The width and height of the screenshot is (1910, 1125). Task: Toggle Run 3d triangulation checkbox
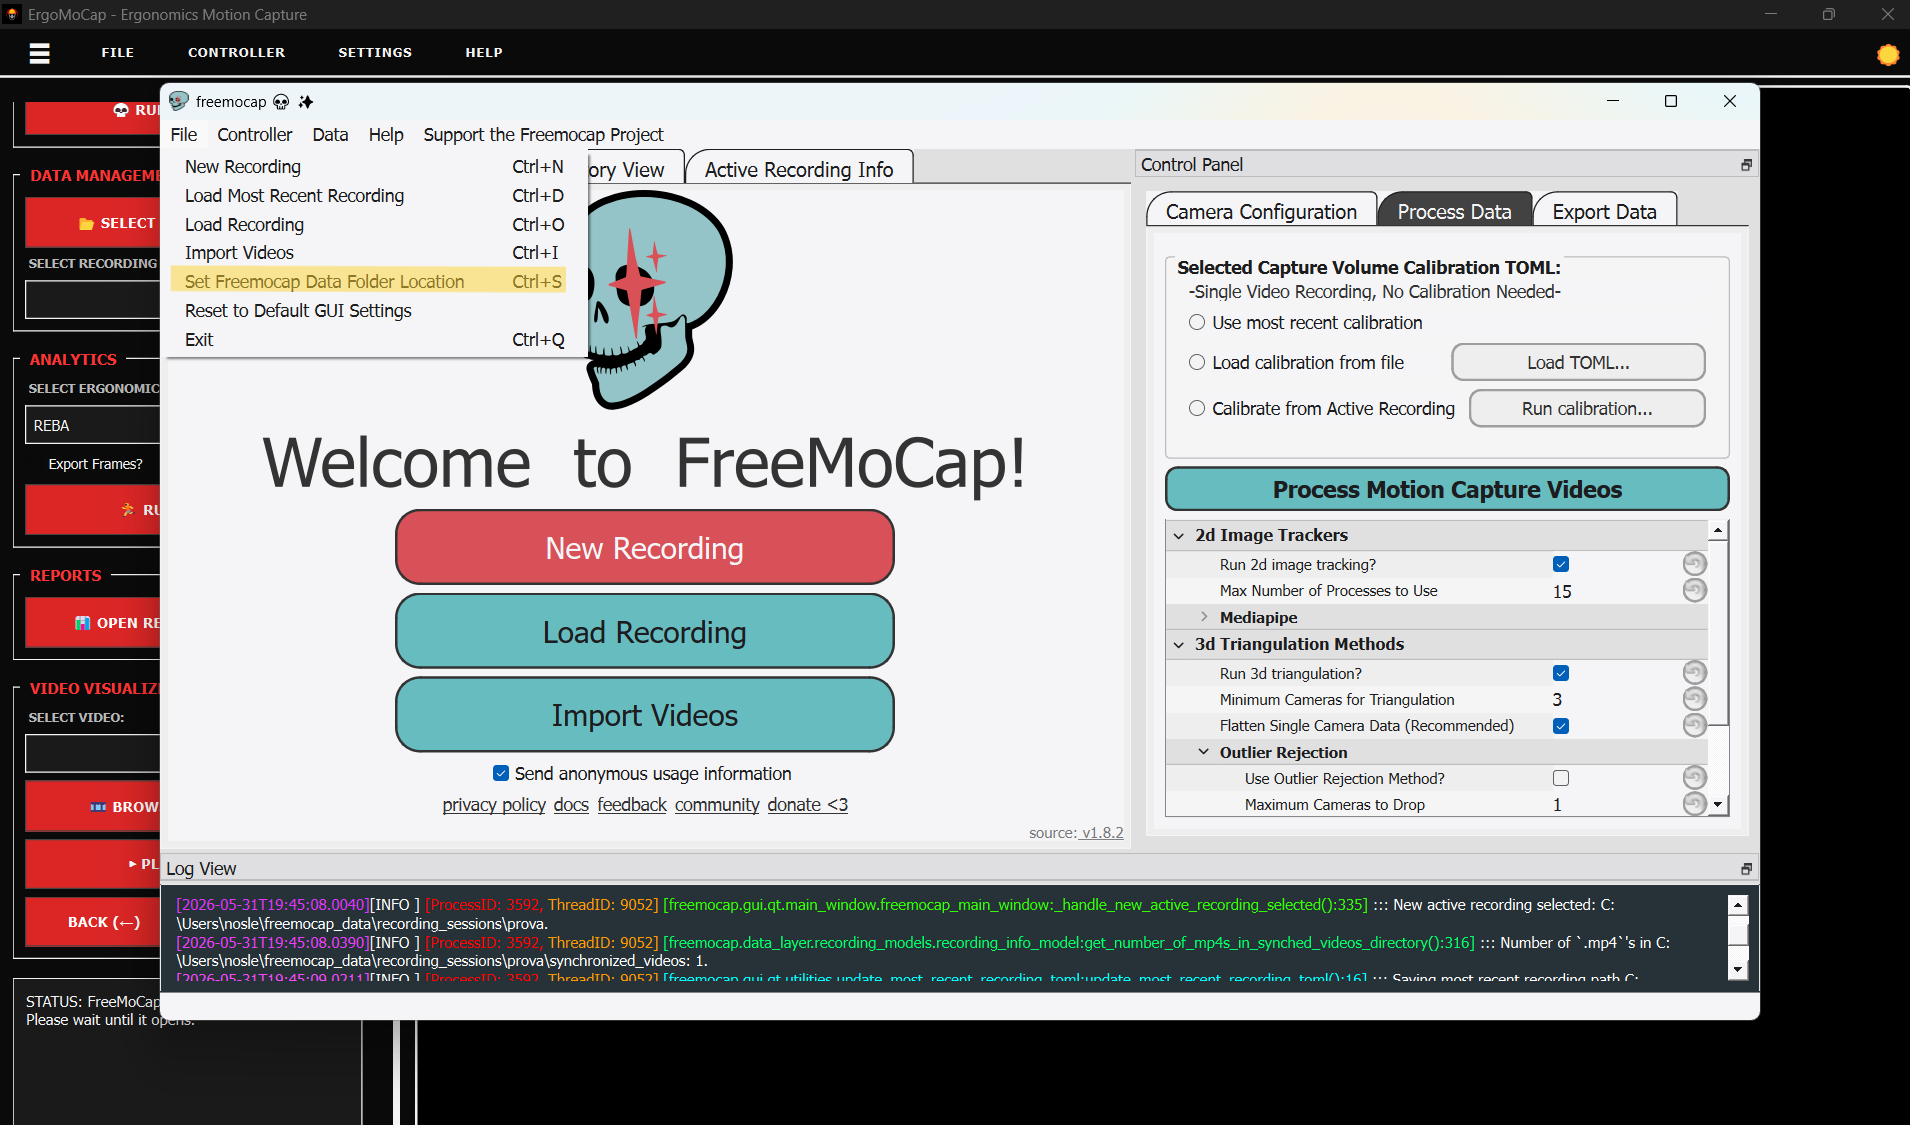[x=1561, y=673]
